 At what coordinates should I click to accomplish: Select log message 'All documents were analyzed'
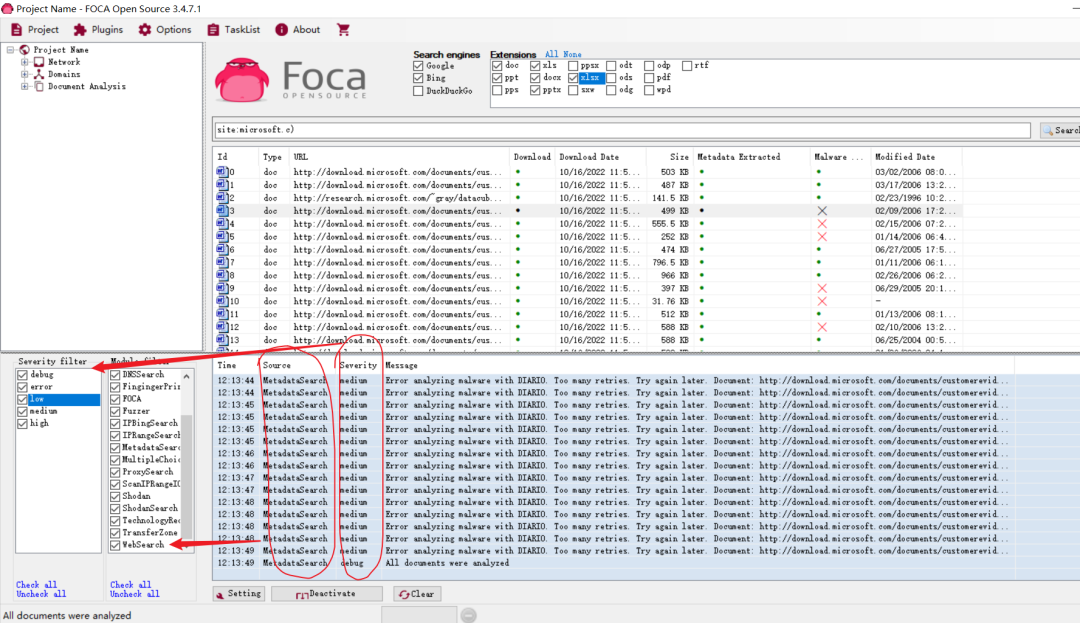tap(447, 563)
